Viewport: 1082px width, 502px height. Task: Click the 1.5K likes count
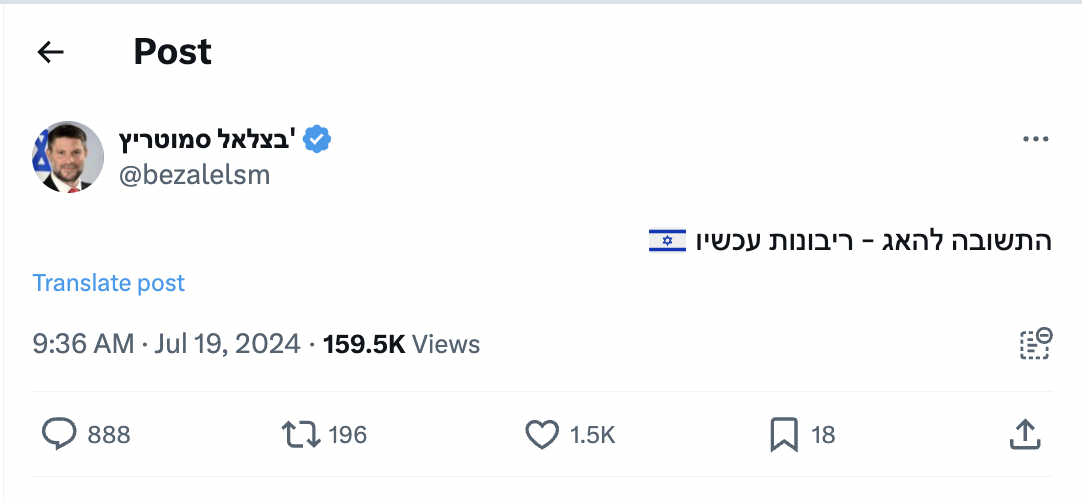pos(592,435)
